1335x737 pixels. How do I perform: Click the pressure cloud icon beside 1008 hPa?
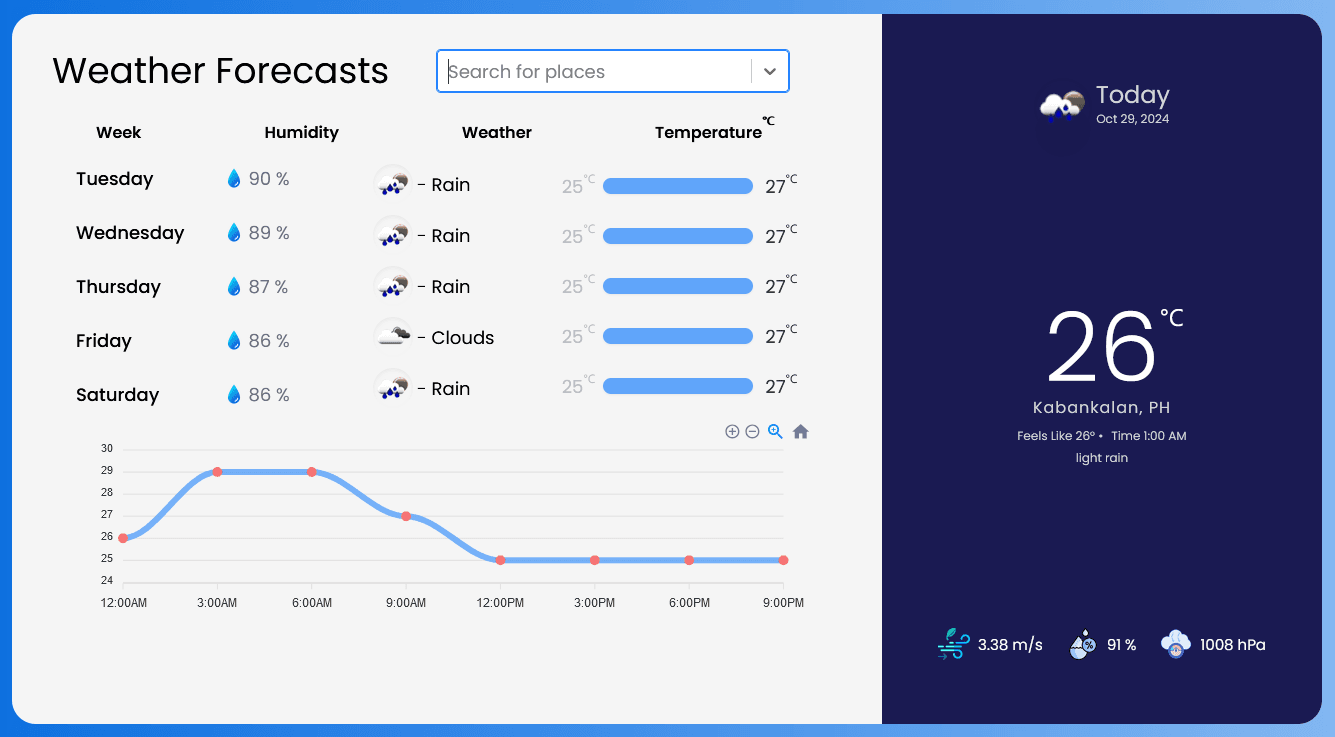pyautogui.click(x=1175, y=644)
